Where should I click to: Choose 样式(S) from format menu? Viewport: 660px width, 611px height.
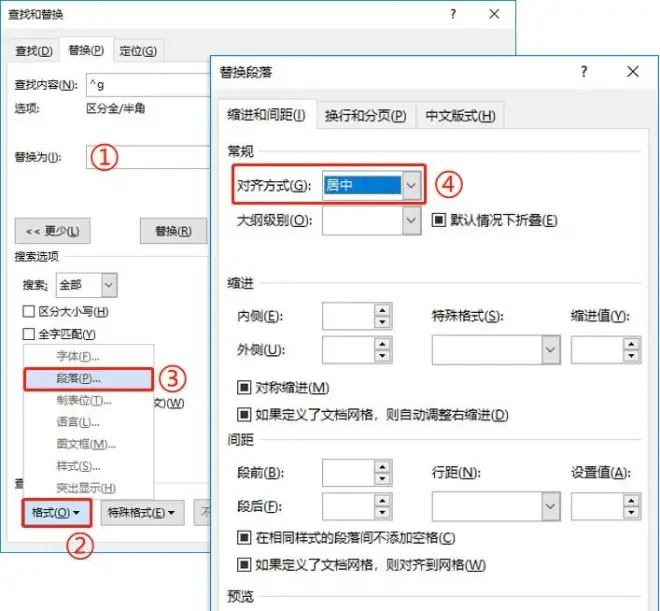click(88, 466)
